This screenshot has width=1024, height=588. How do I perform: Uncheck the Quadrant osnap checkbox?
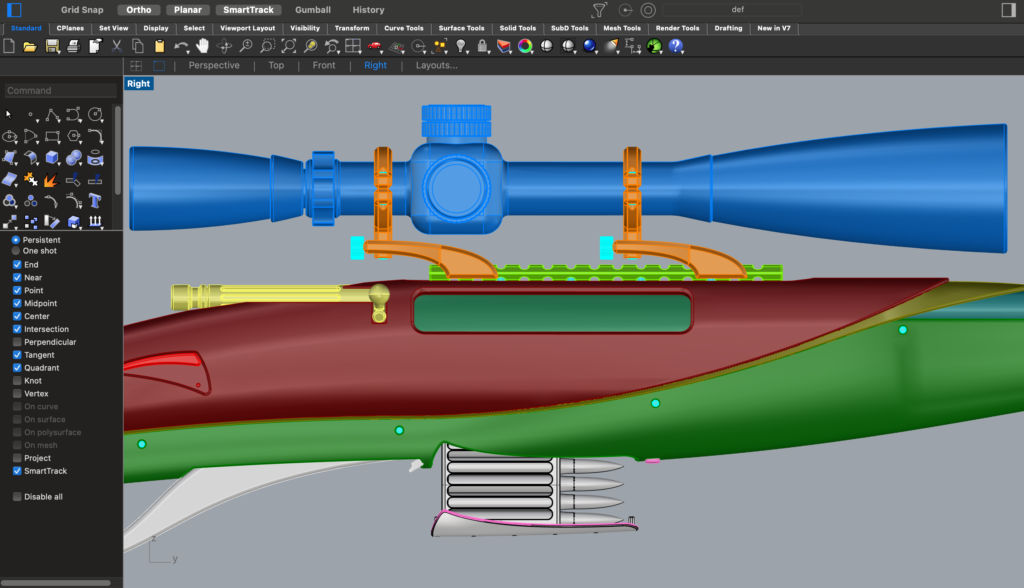[17, 368]
